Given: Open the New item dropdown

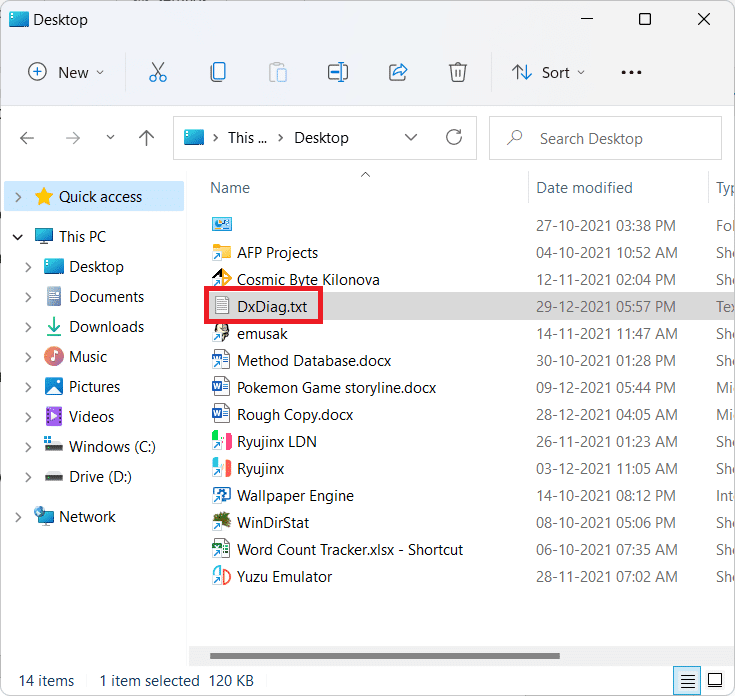Looking at the screenshot, I should [66, 72].
